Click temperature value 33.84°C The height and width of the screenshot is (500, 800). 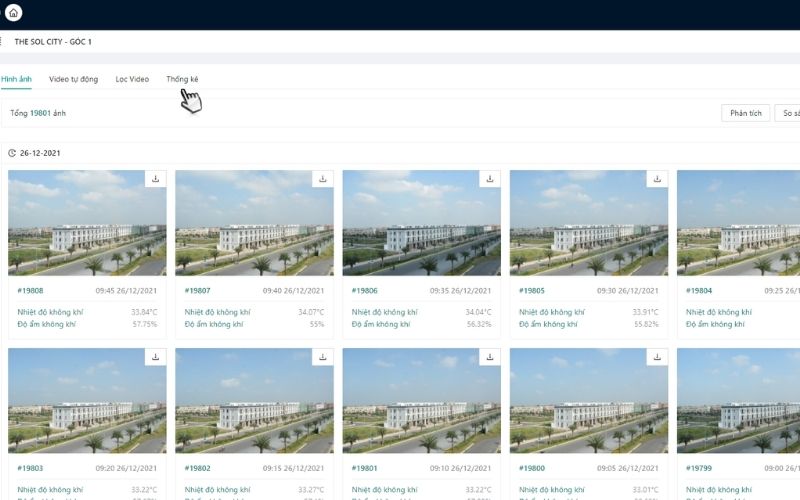coord(144,312)
